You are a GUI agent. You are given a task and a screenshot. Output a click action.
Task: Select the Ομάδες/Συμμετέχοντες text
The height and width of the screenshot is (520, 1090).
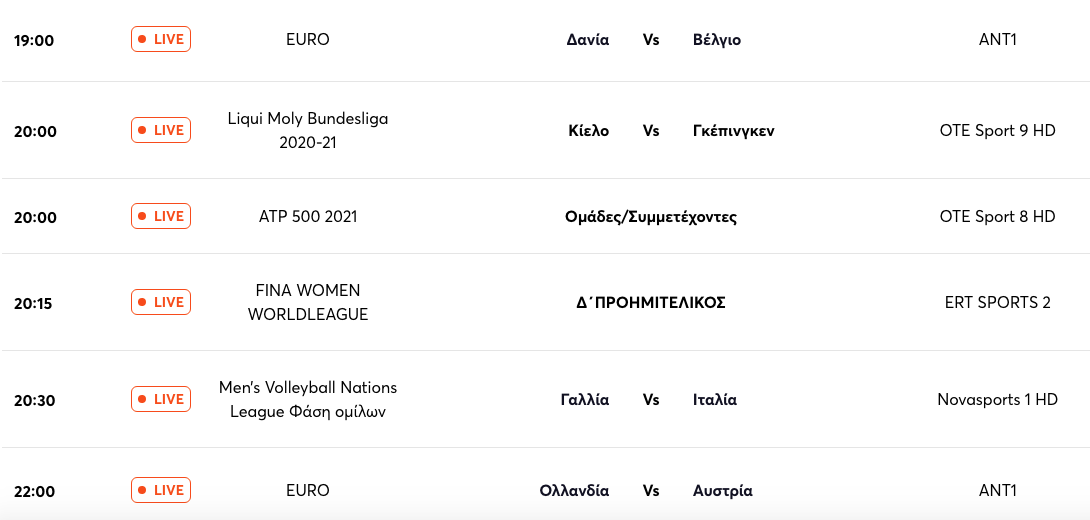point(651,217)
